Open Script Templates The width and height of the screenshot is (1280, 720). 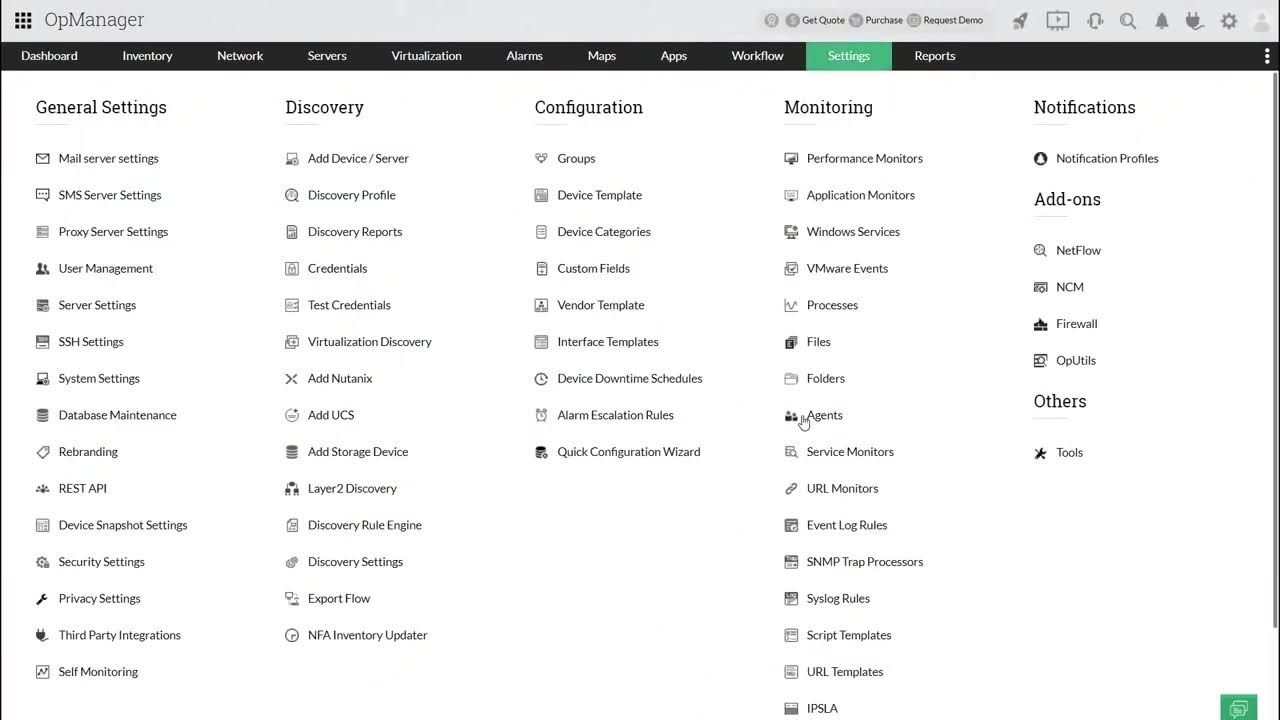click(x=848, y=635)
